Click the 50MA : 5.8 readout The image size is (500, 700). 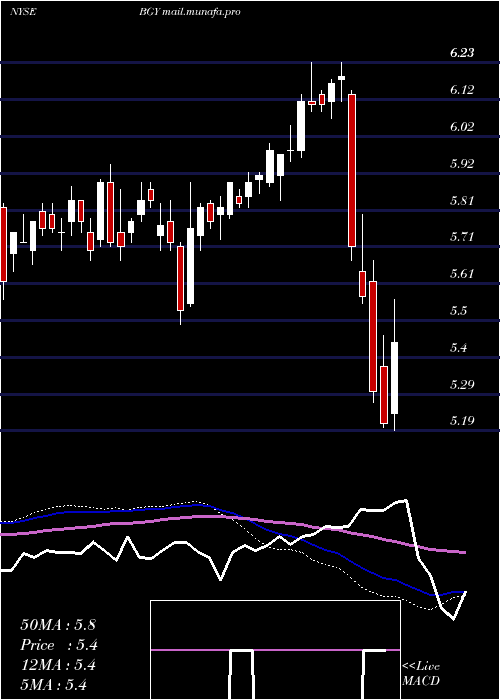click(58, 625)
